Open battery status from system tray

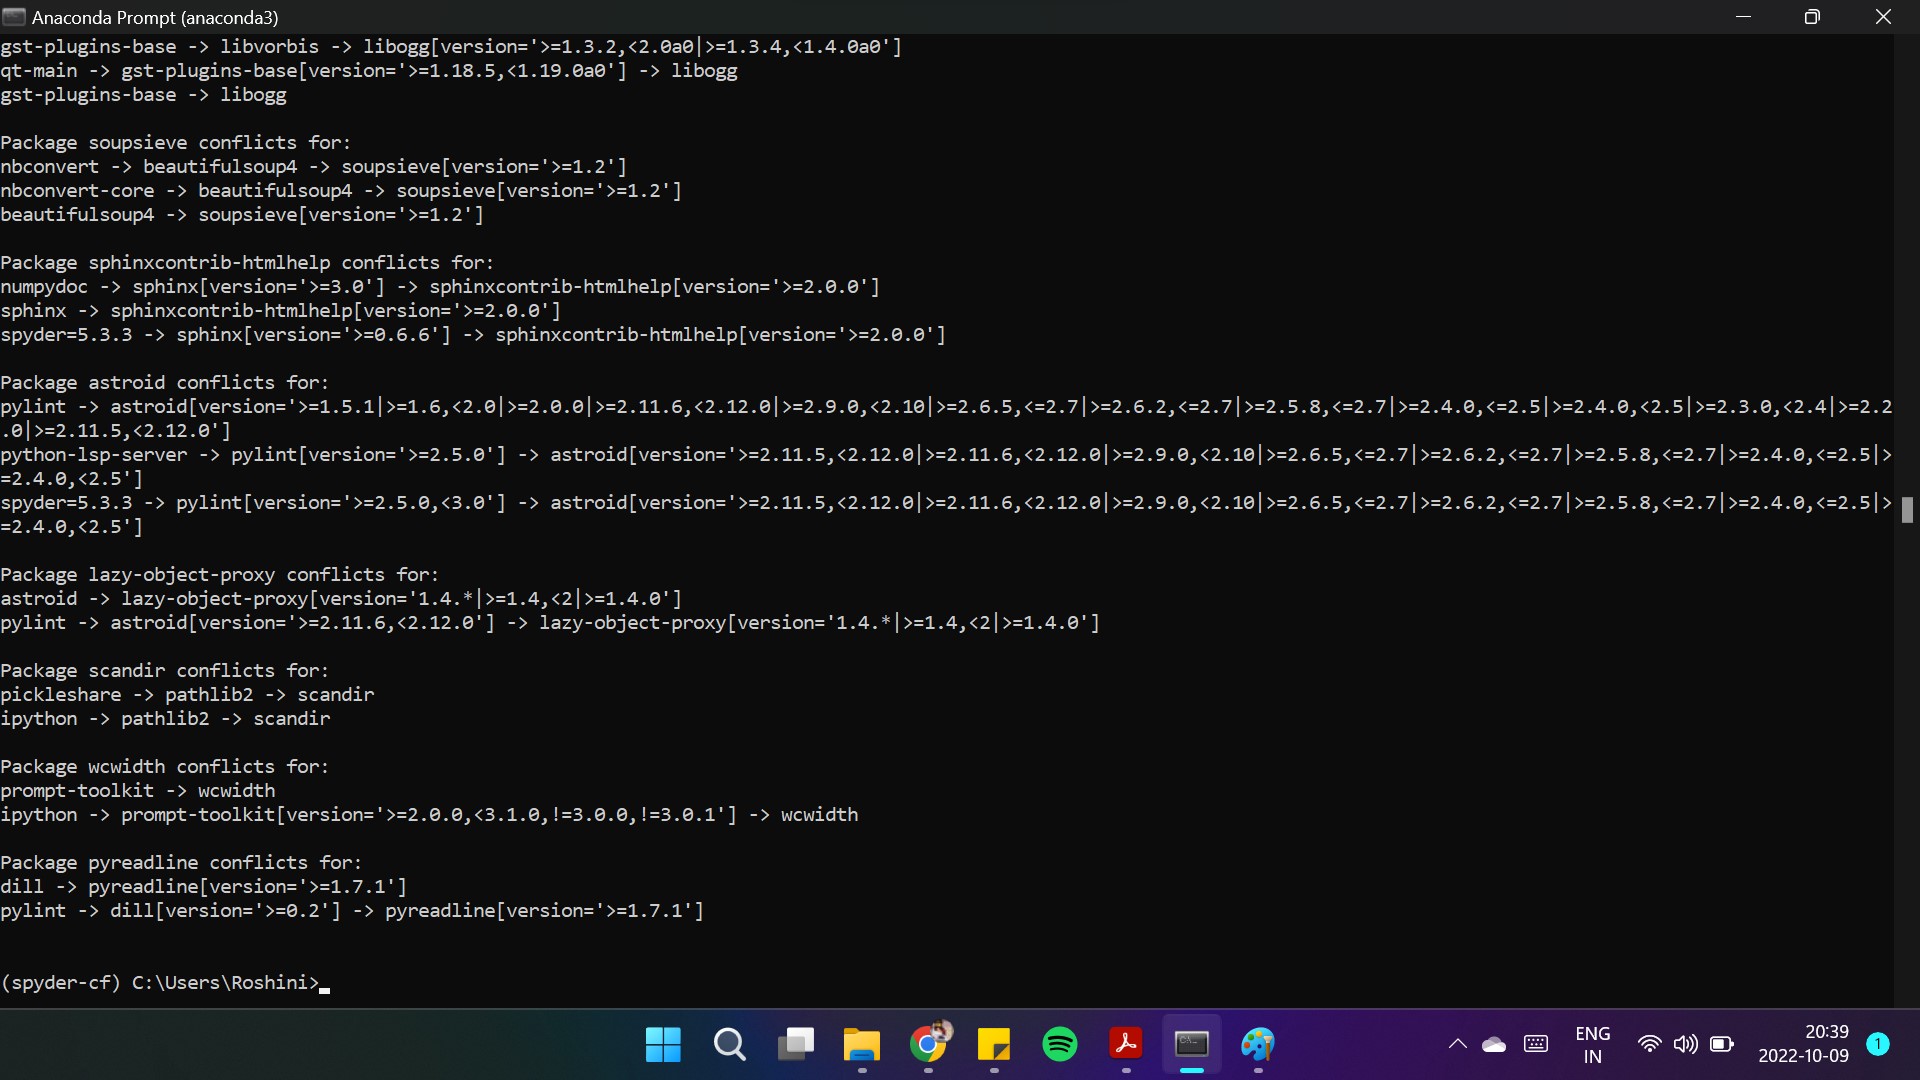click(1723, 1044)
